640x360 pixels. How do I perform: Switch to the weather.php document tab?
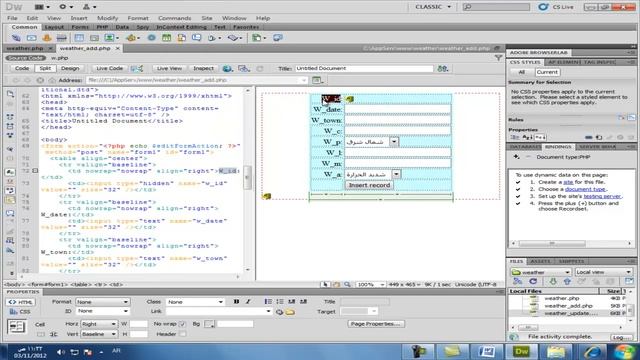pos(25,48)
